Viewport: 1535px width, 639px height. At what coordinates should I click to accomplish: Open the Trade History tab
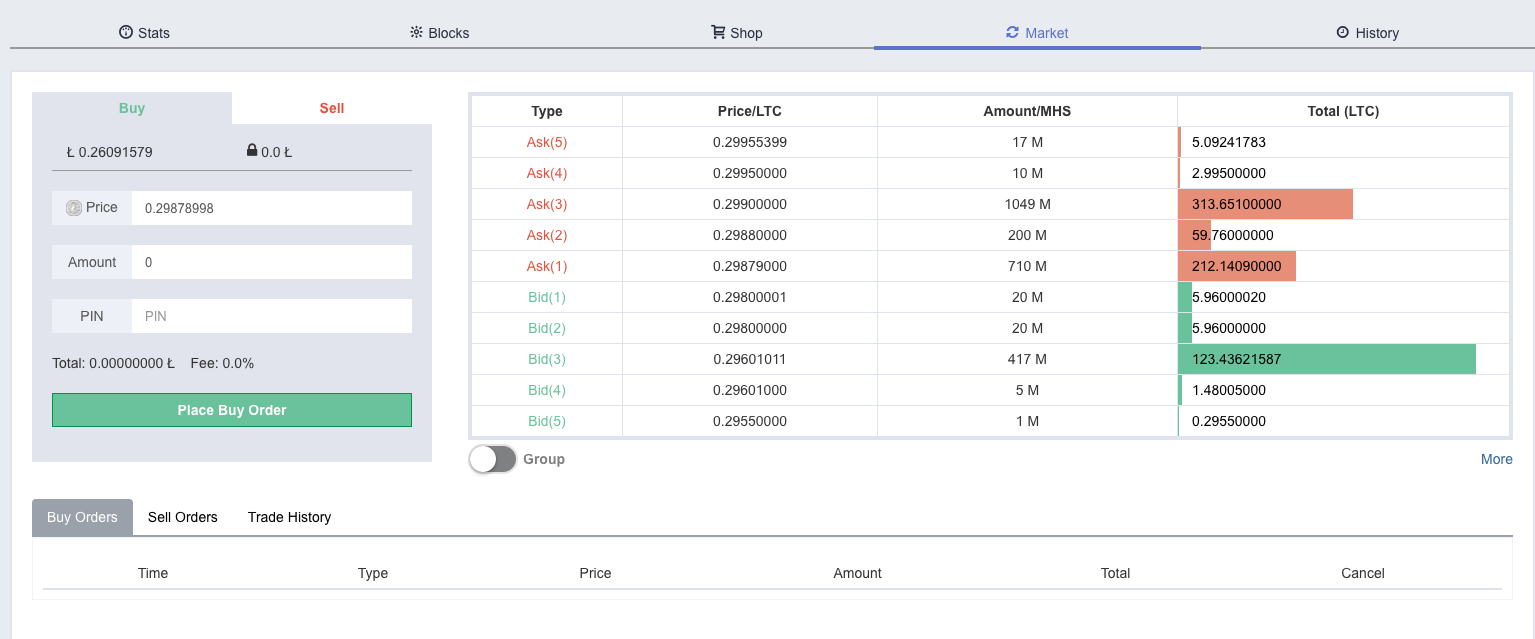pos(289,517)
